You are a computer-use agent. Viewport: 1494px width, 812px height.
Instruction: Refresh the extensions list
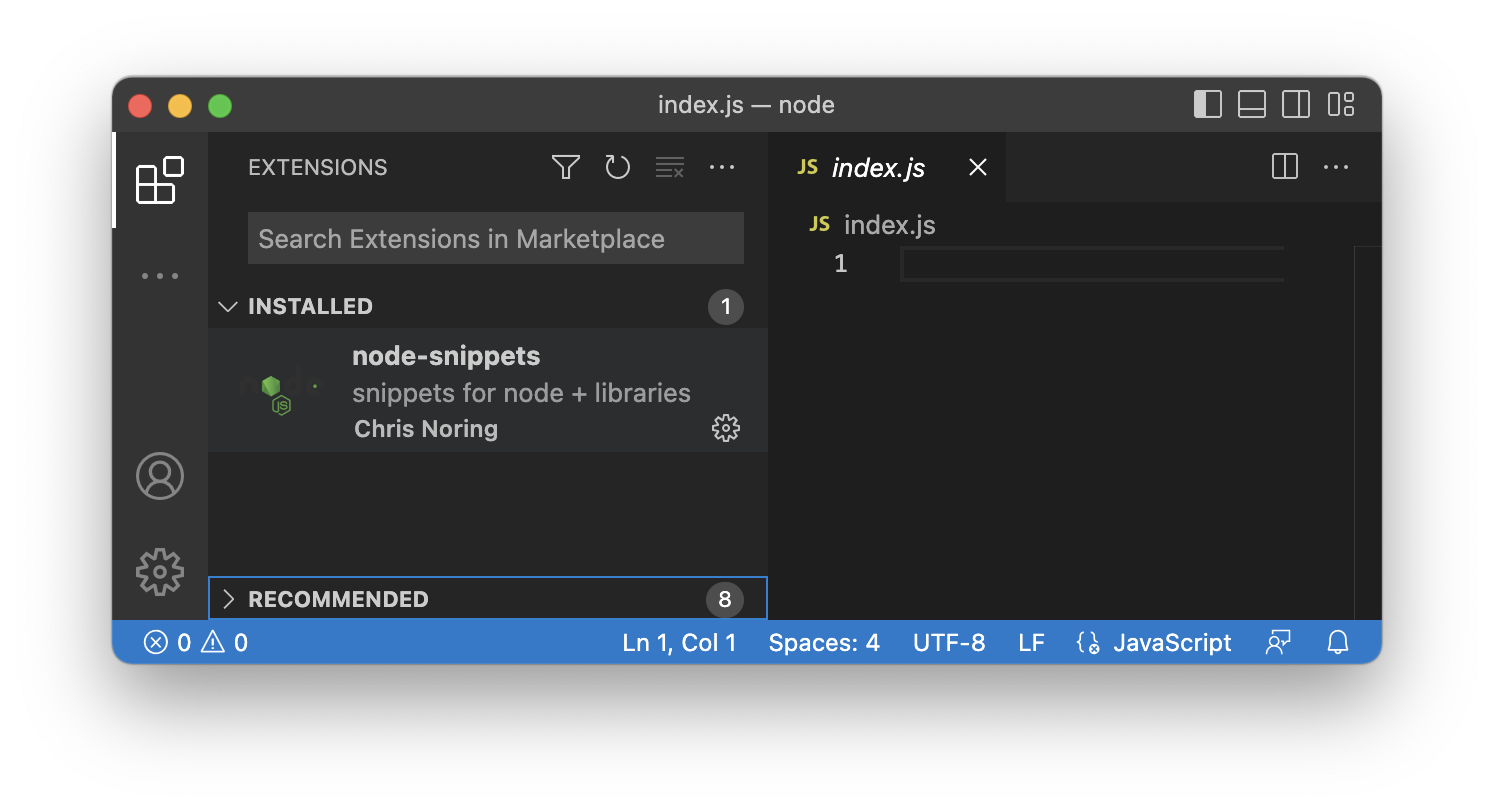pos(618,167)
